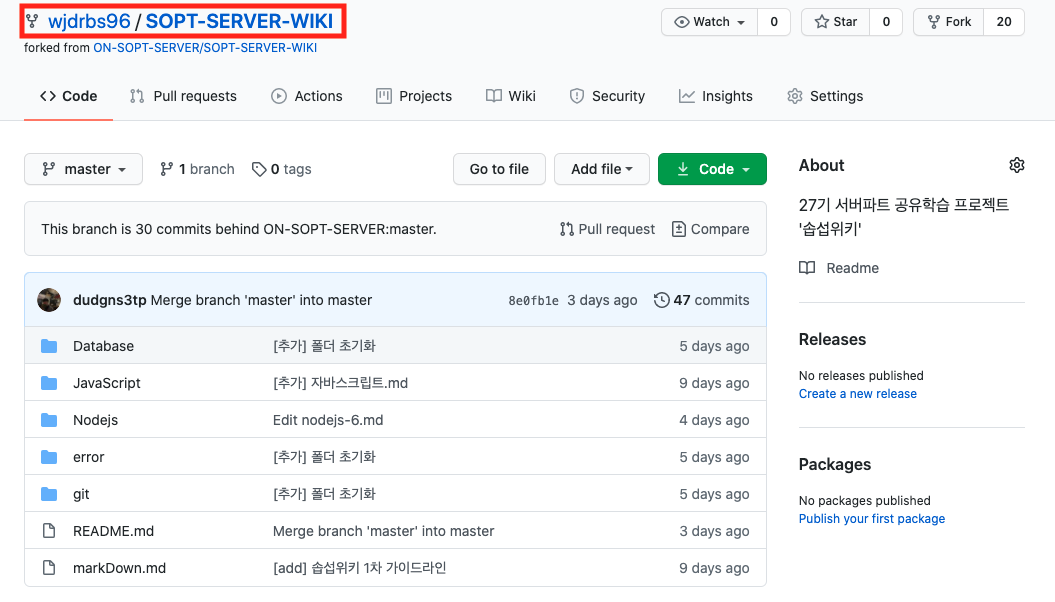Click the file icon for markDown.md
The image size is (1055, 602).
point(49,568)
